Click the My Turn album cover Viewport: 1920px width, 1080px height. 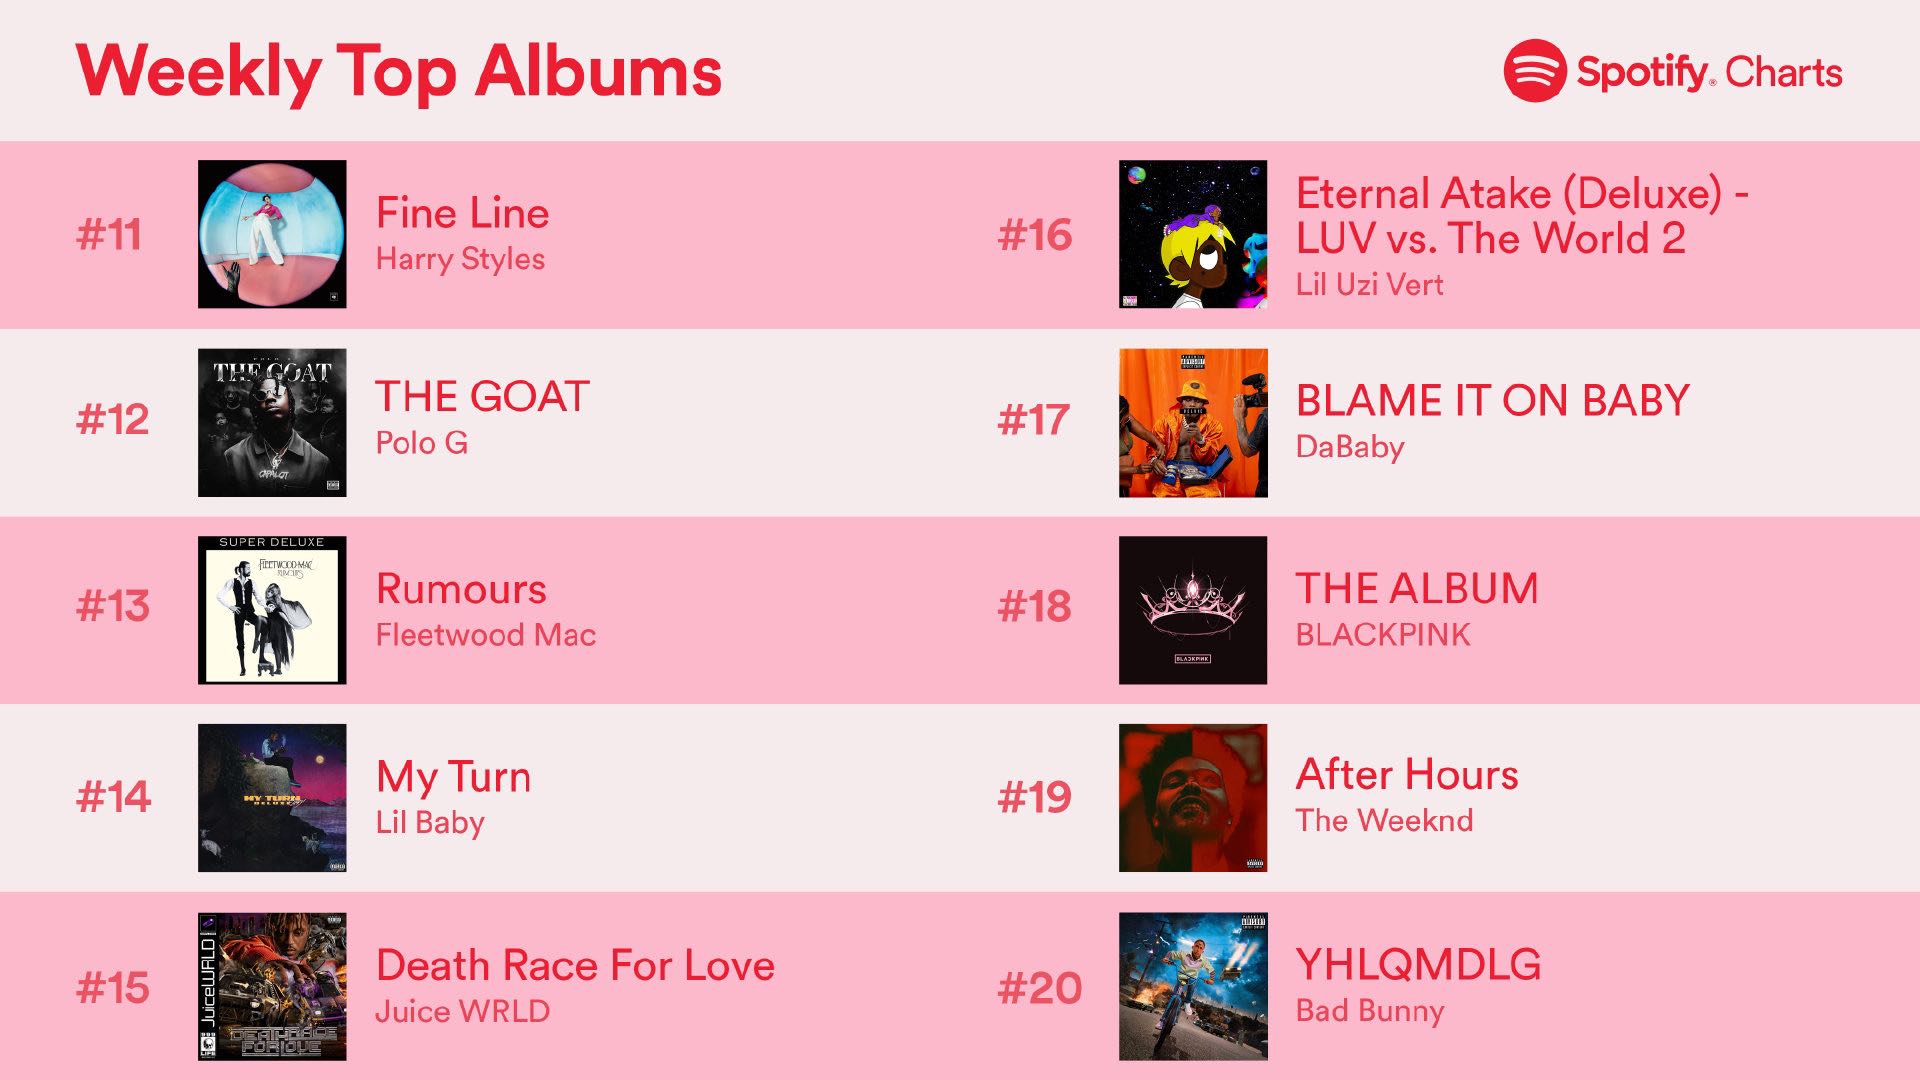point(272,798)
